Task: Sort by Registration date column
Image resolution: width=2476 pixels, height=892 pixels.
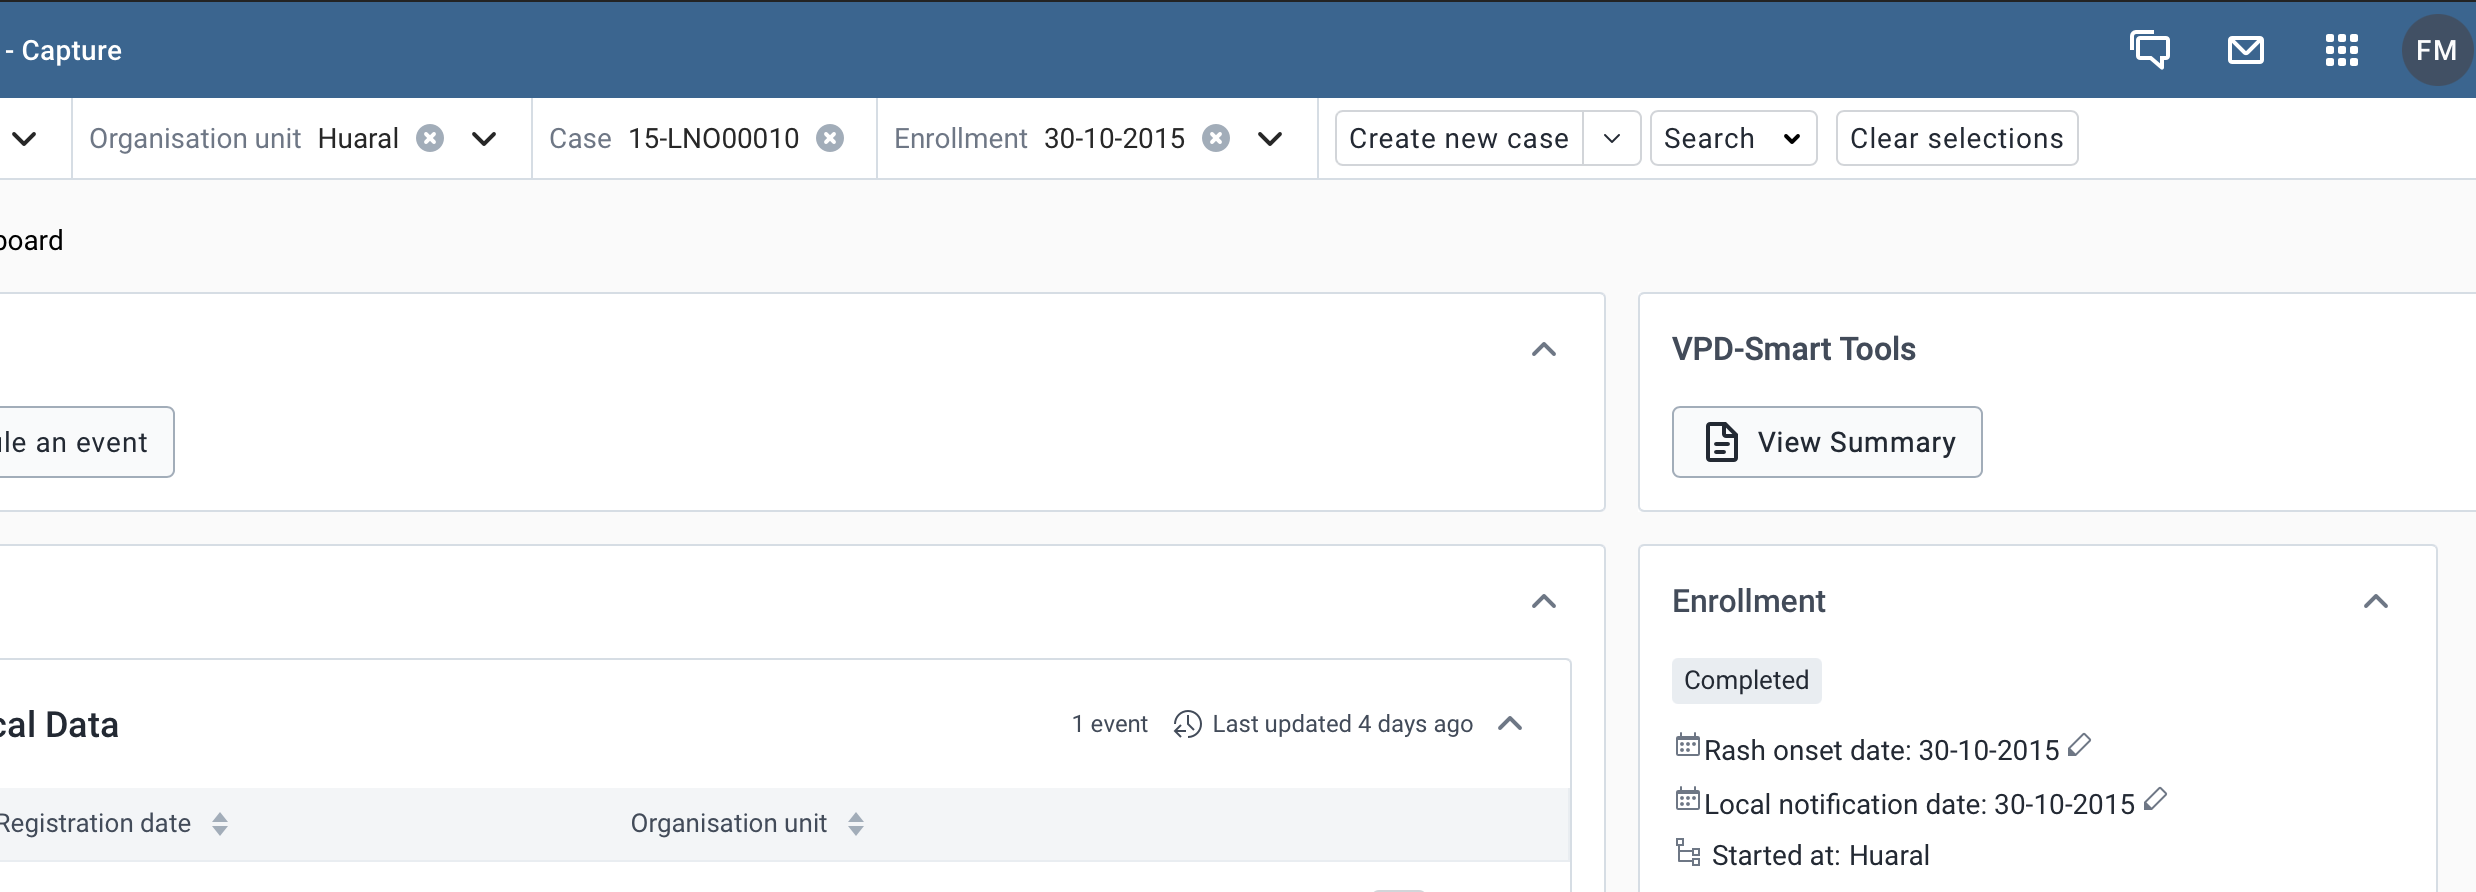Action: pos(218,824)
